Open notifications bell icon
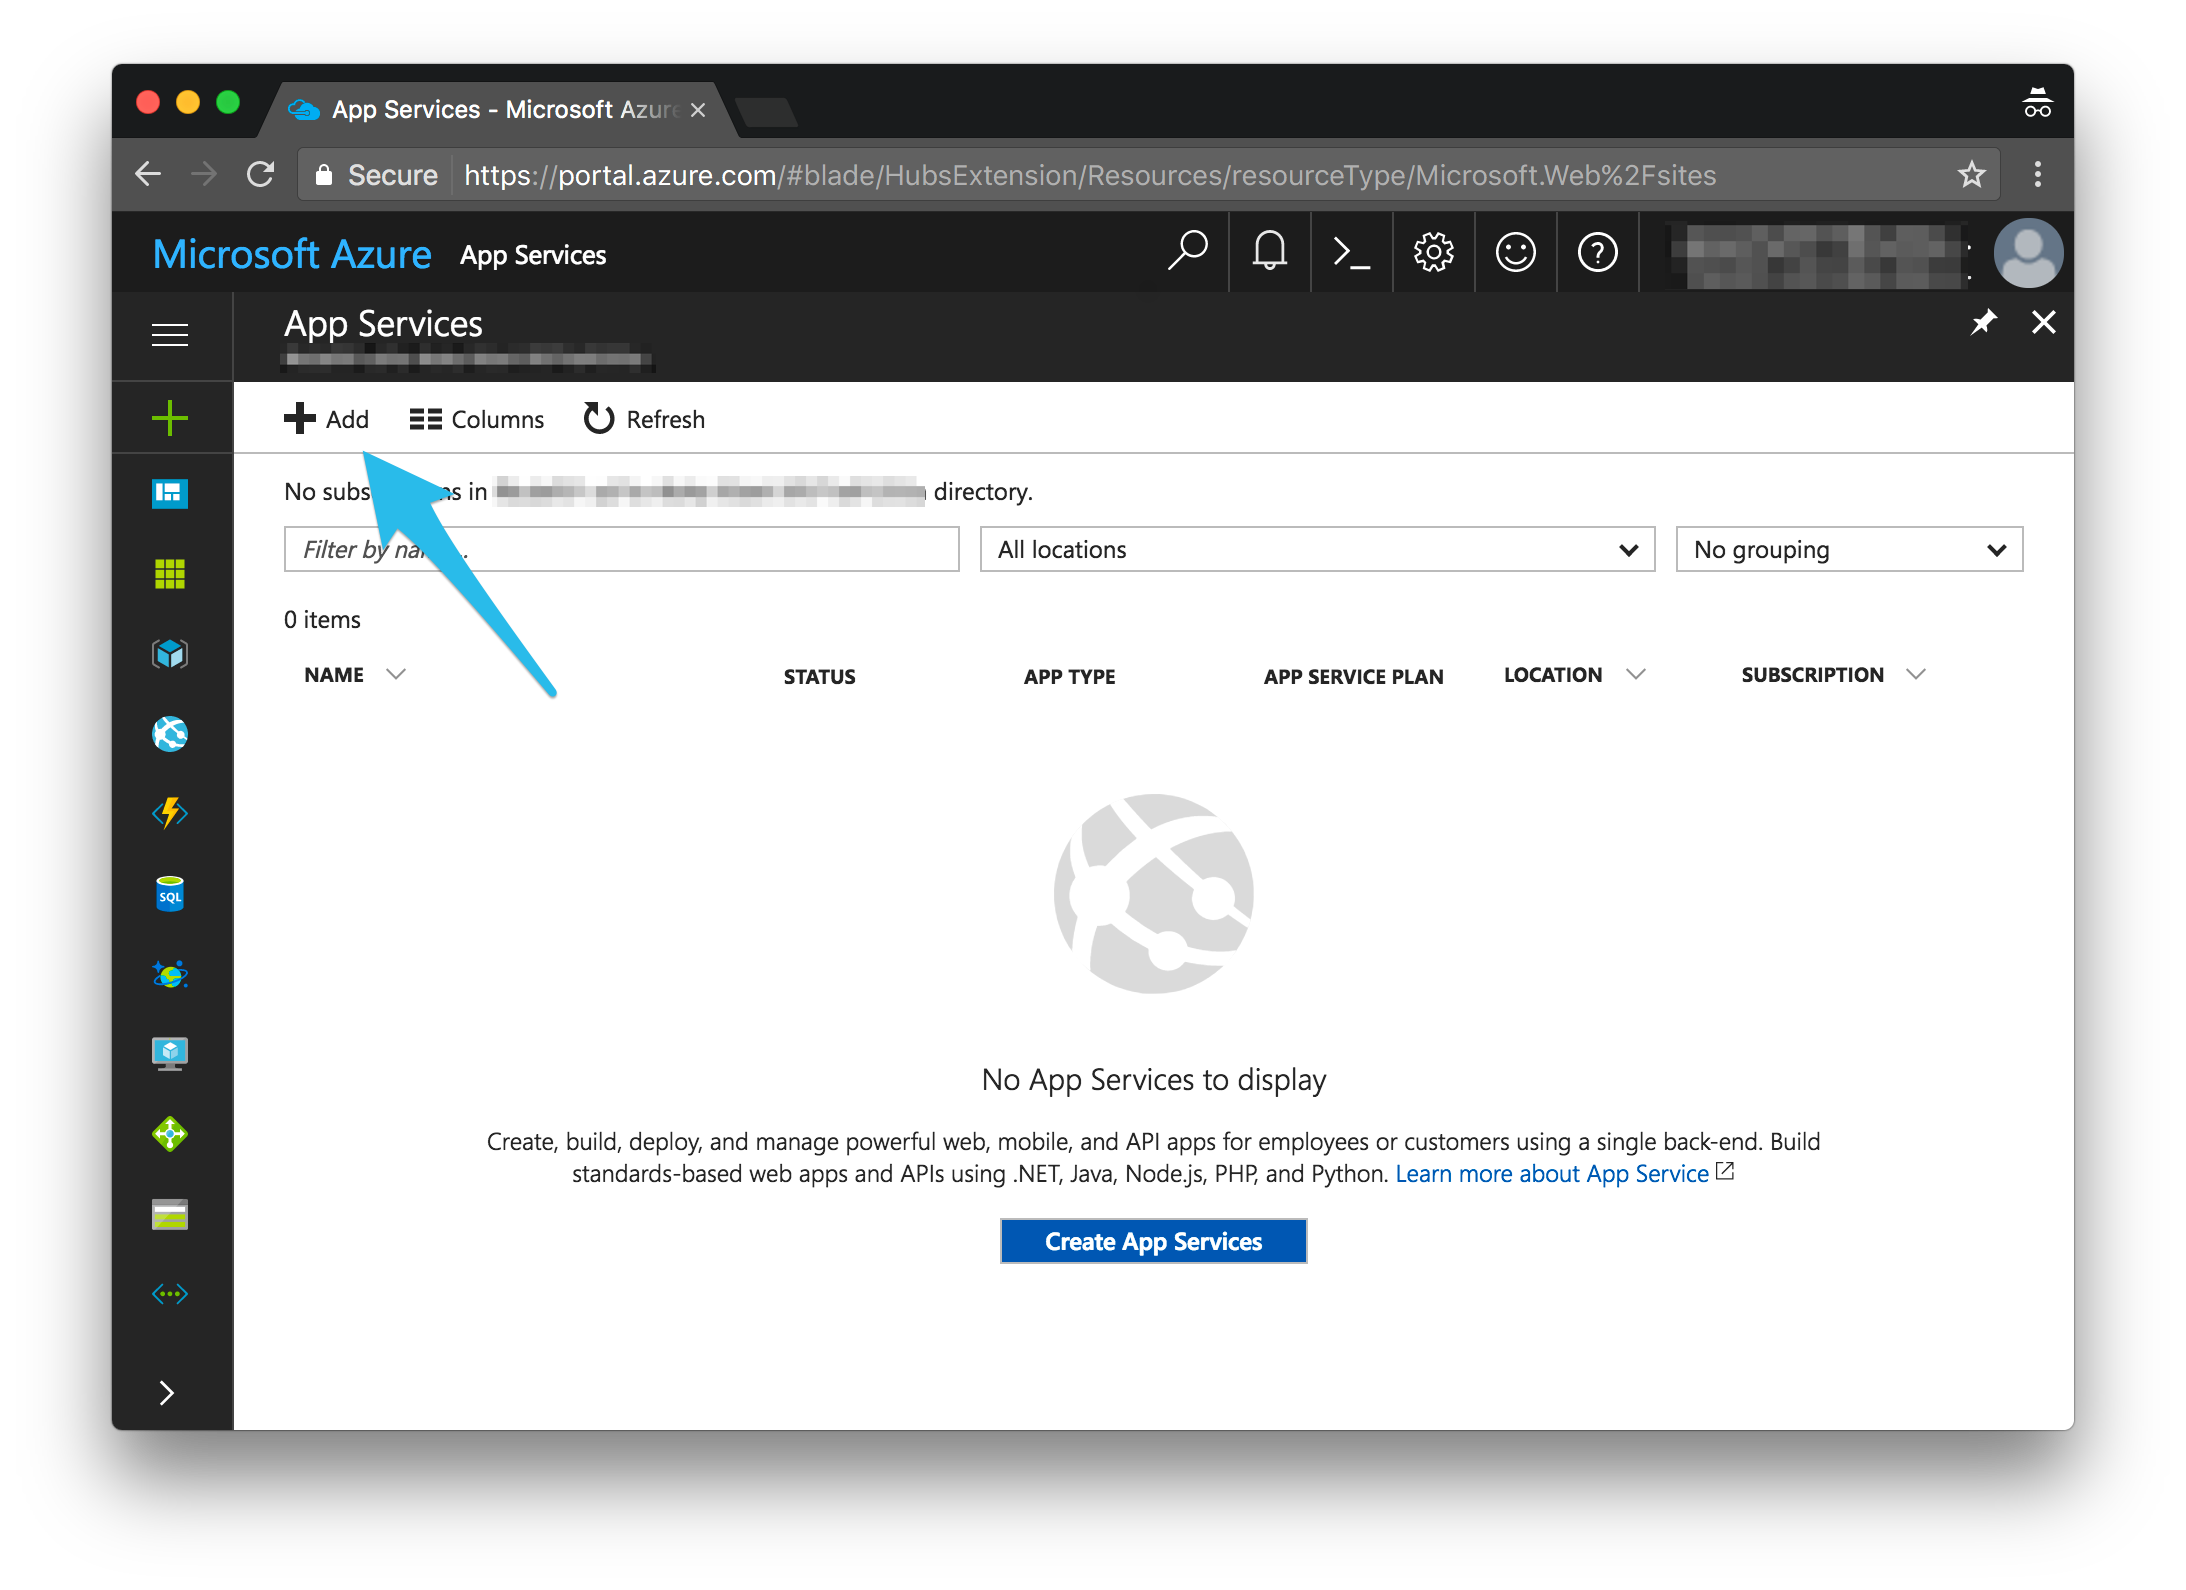This screenshot has width=2186, height=1590. 1270,252
